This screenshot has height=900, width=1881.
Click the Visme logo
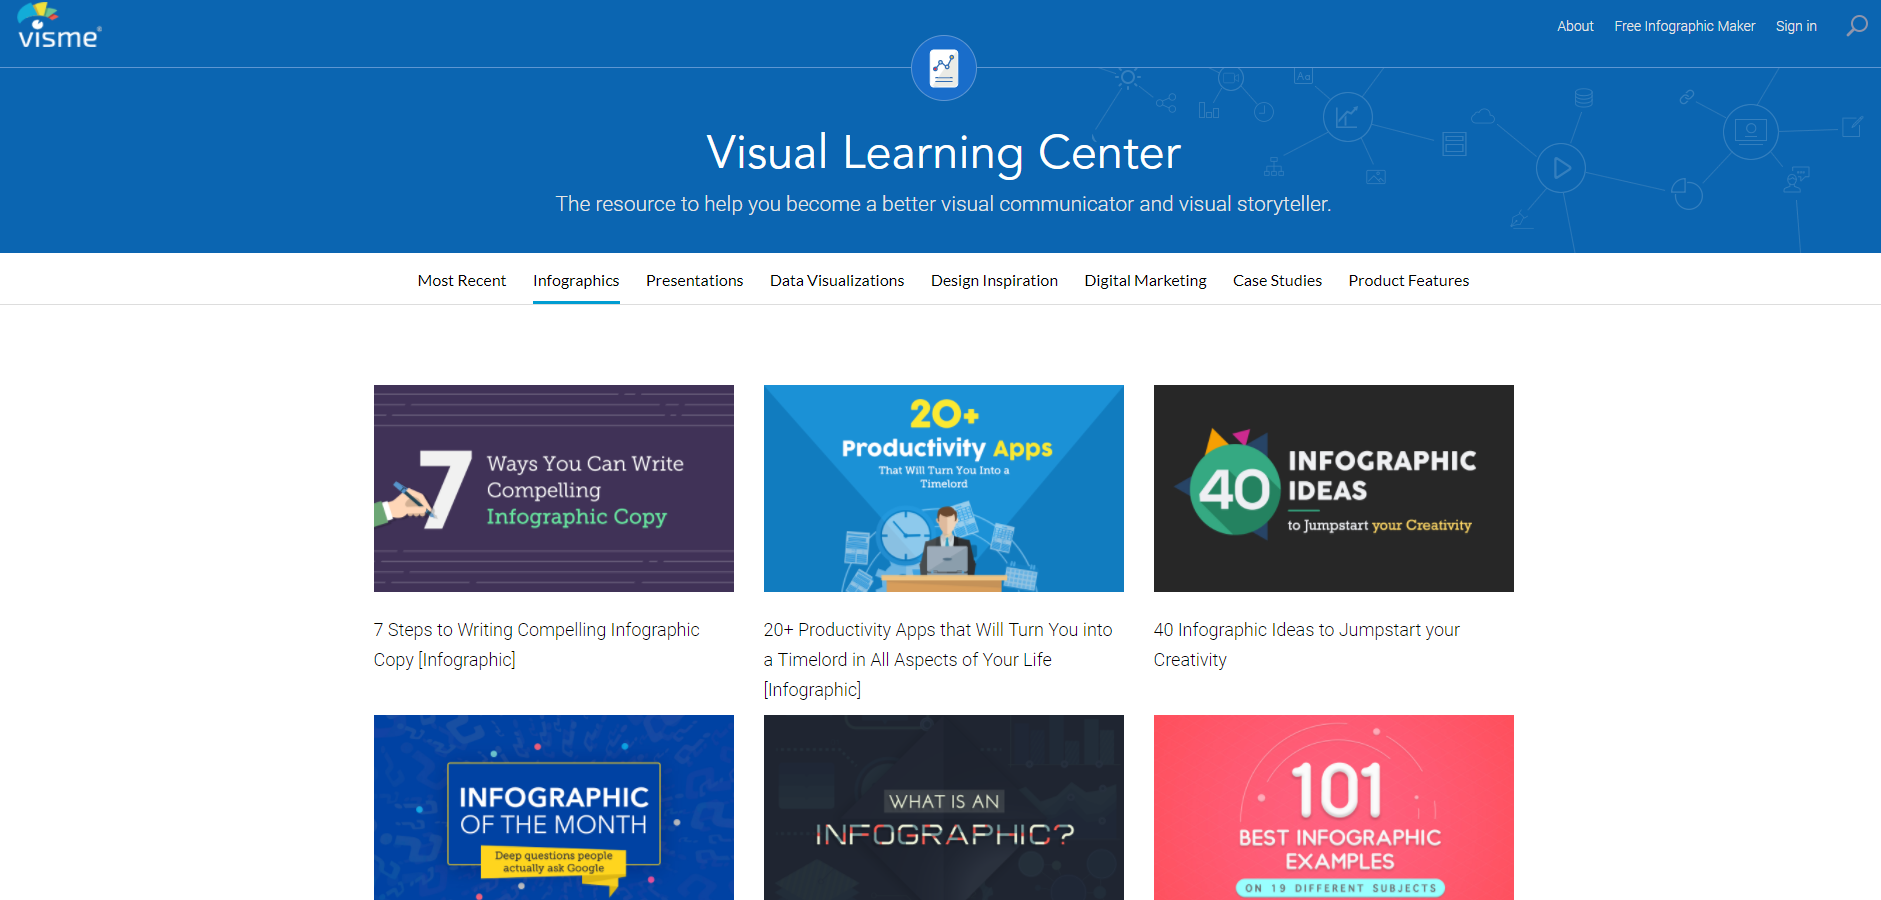tap(59, 27)
